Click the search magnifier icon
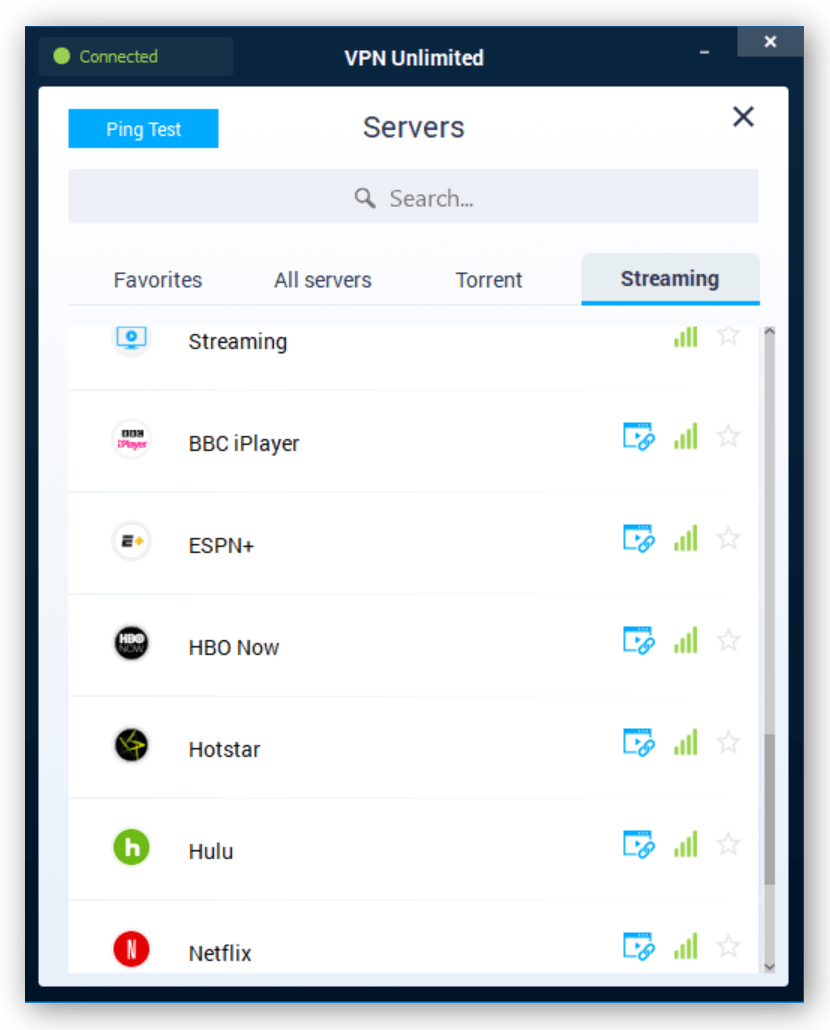The width and height of the screenshot is (830, 1030). 365,198
